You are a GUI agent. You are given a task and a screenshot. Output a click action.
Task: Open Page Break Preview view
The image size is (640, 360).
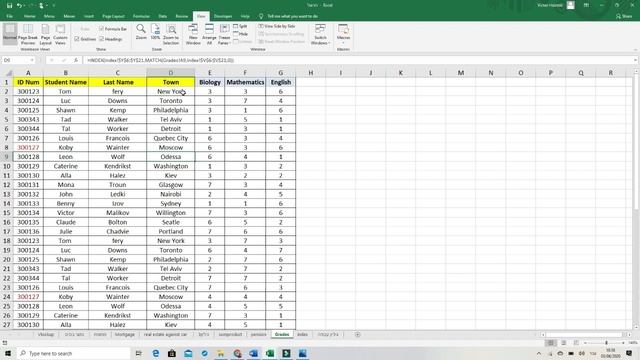(x=28, y=34)
